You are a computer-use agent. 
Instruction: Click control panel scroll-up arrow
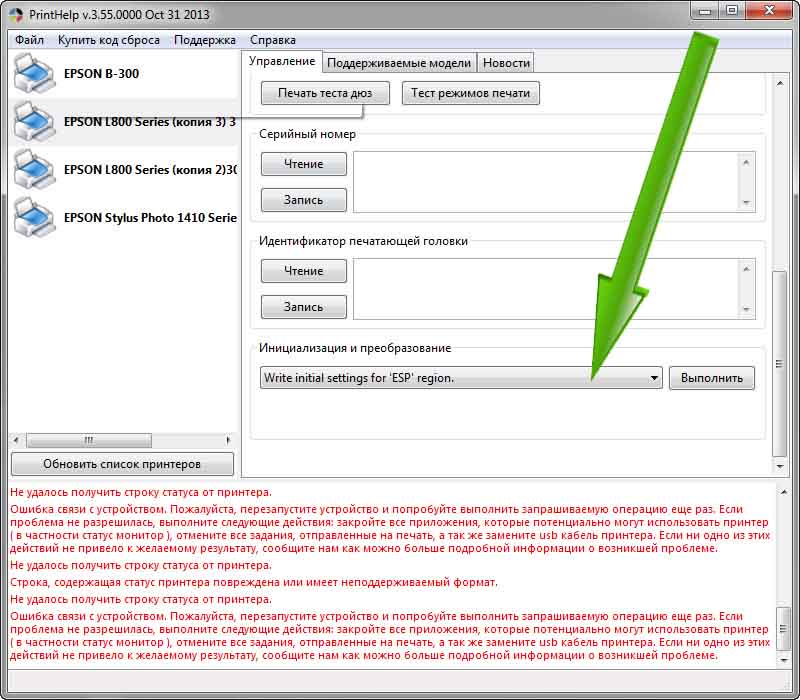tap(780, 83)
